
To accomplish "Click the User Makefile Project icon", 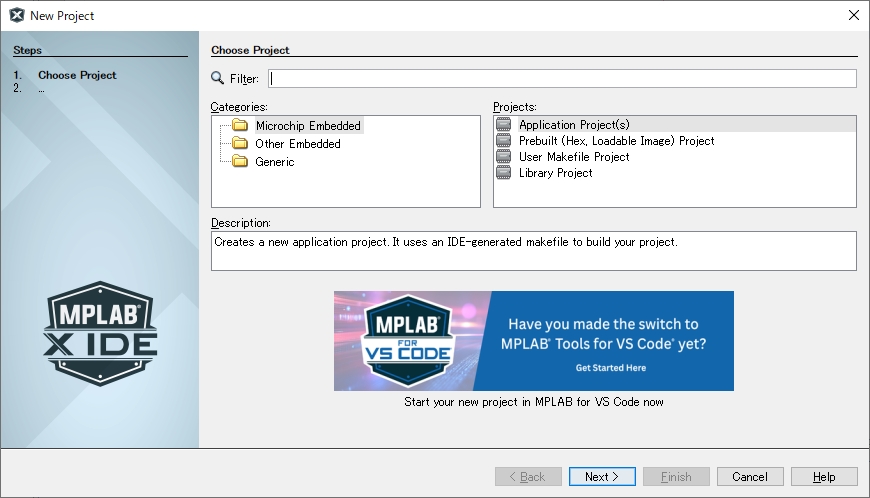I will pos(504,157).
